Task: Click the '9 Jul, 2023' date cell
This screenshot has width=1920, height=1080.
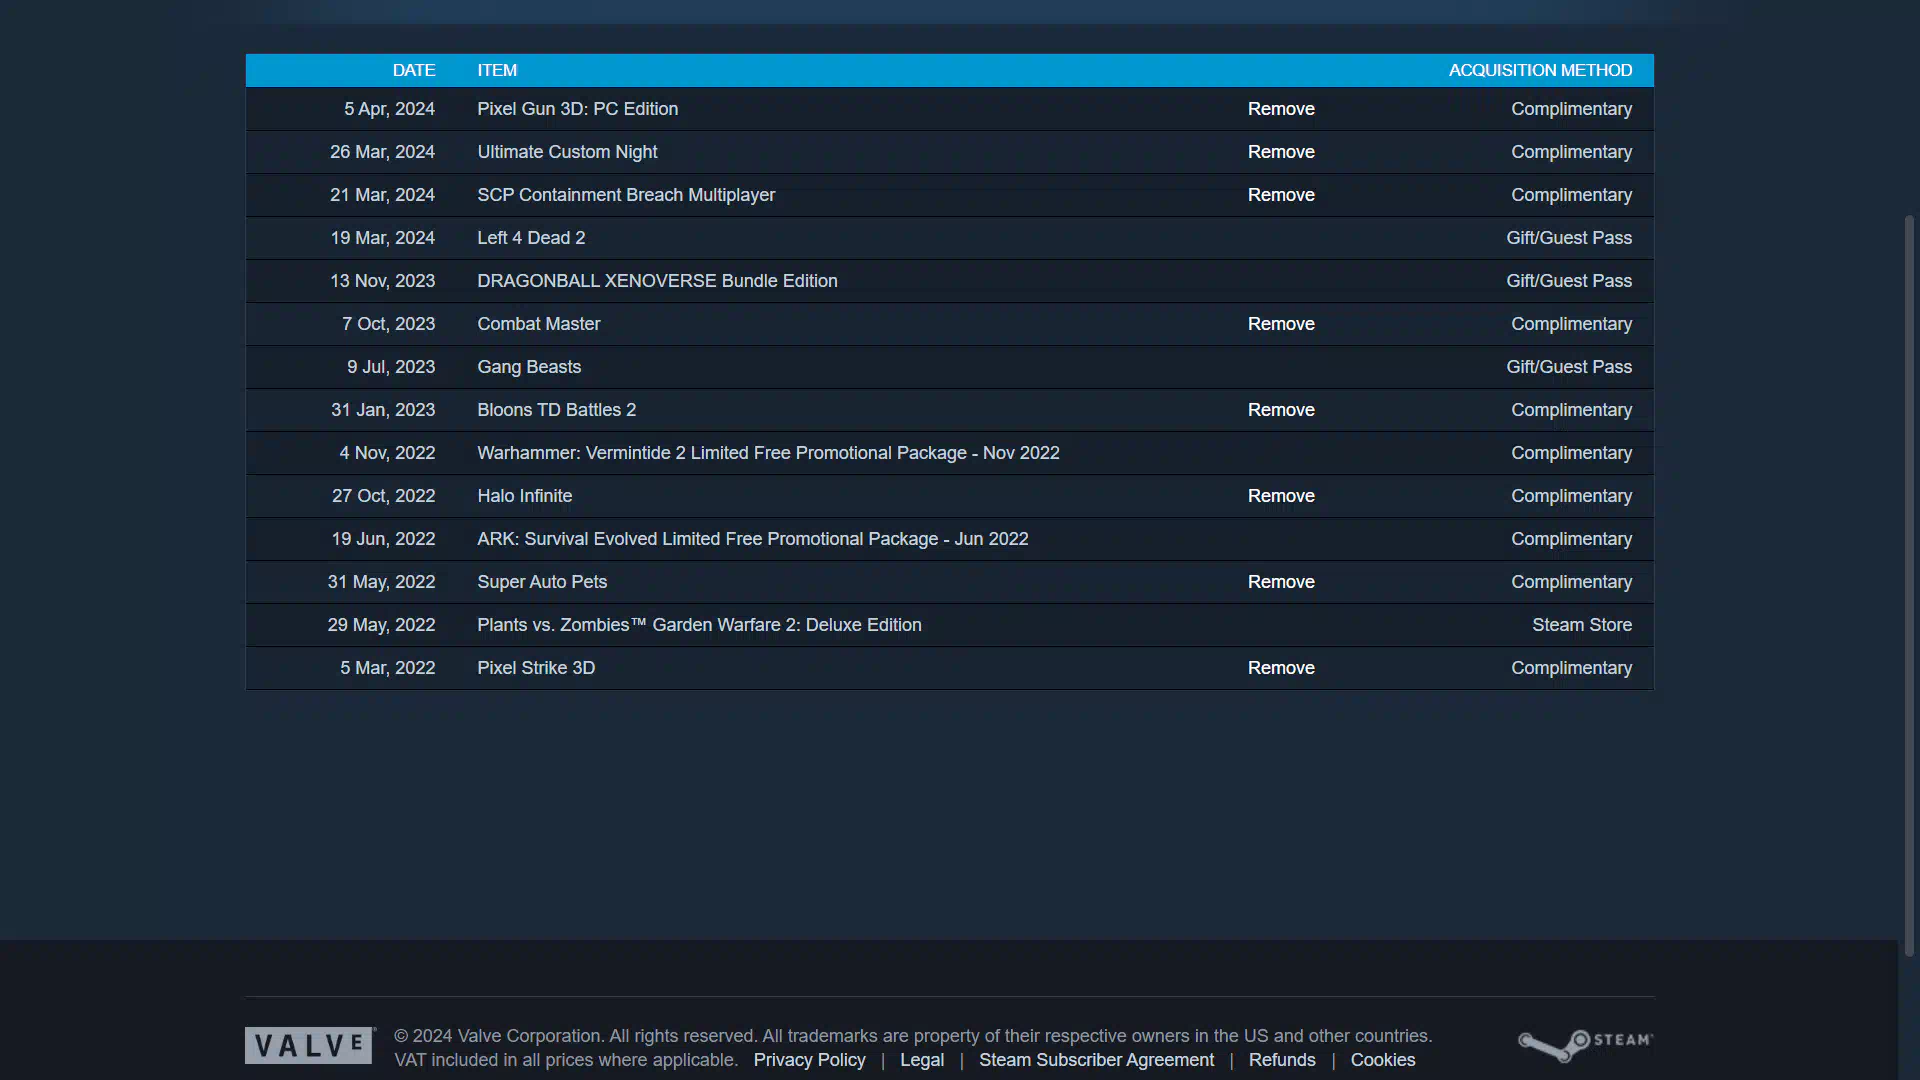Action: coord(391,367)
